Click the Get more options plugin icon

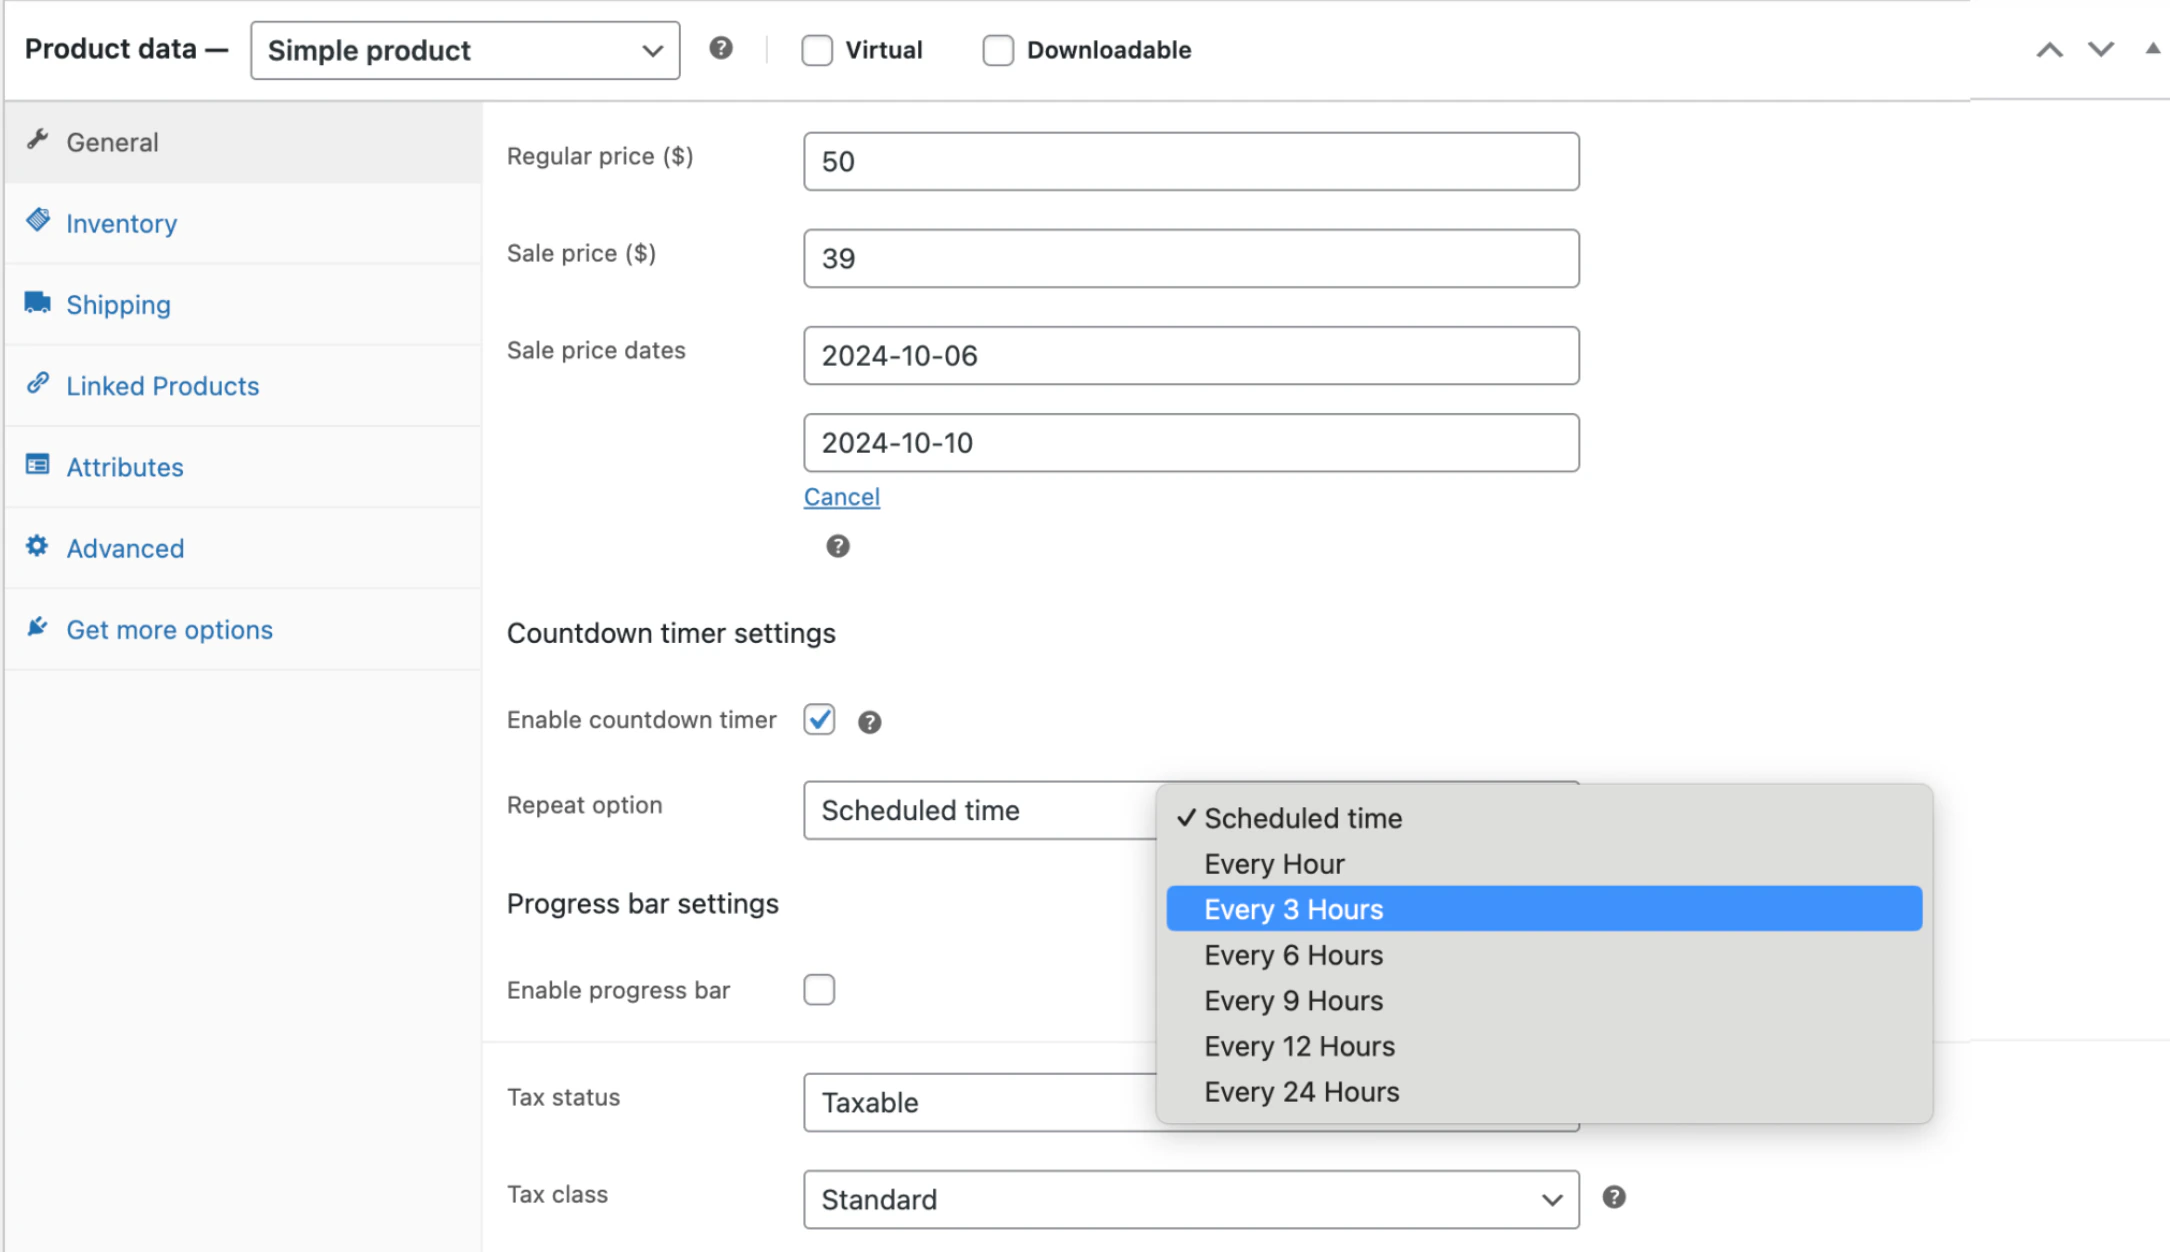tap(38, 627)
